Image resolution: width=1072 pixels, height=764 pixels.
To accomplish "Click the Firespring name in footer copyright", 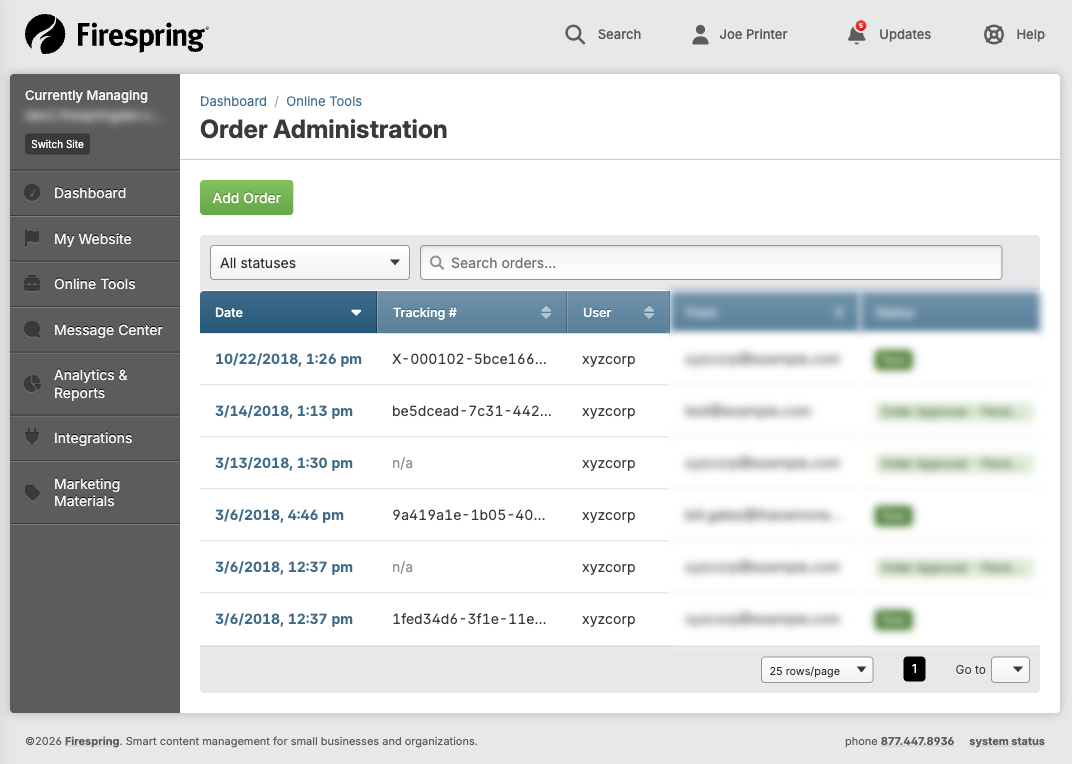I will pyautogui.click(x=92, y=741).
